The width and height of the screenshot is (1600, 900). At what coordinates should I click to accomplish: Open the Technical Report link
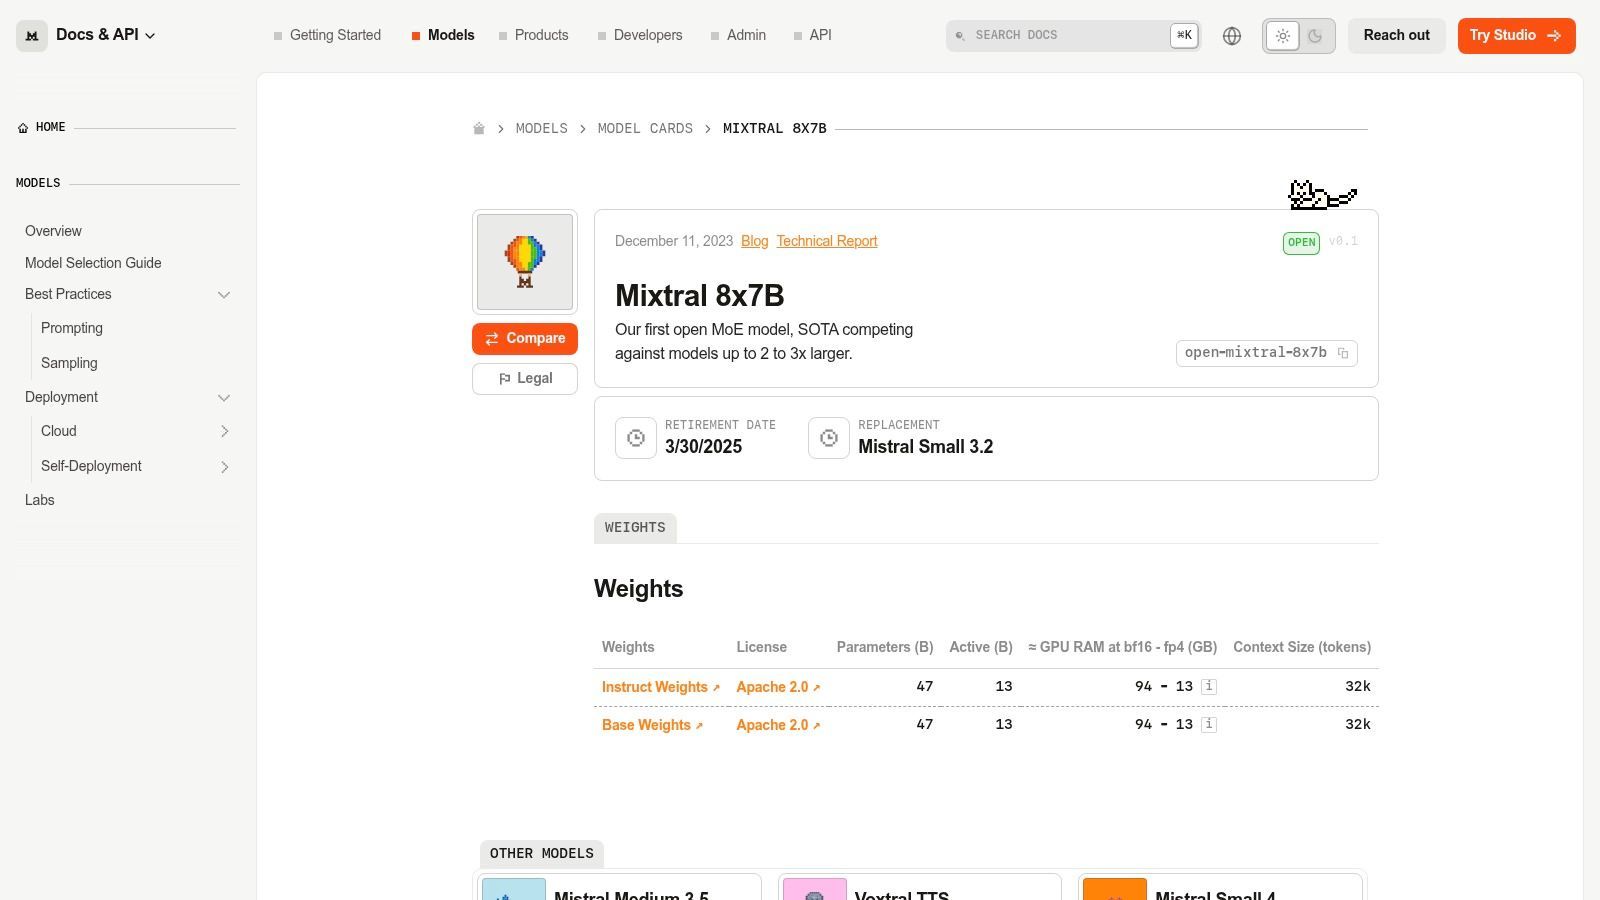click(x=827, y=241)
